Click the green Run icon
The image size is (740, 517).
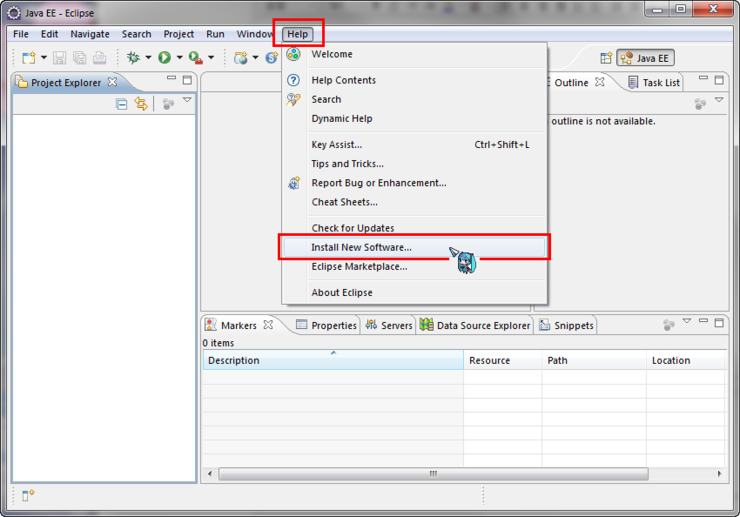tap(164, 58)
